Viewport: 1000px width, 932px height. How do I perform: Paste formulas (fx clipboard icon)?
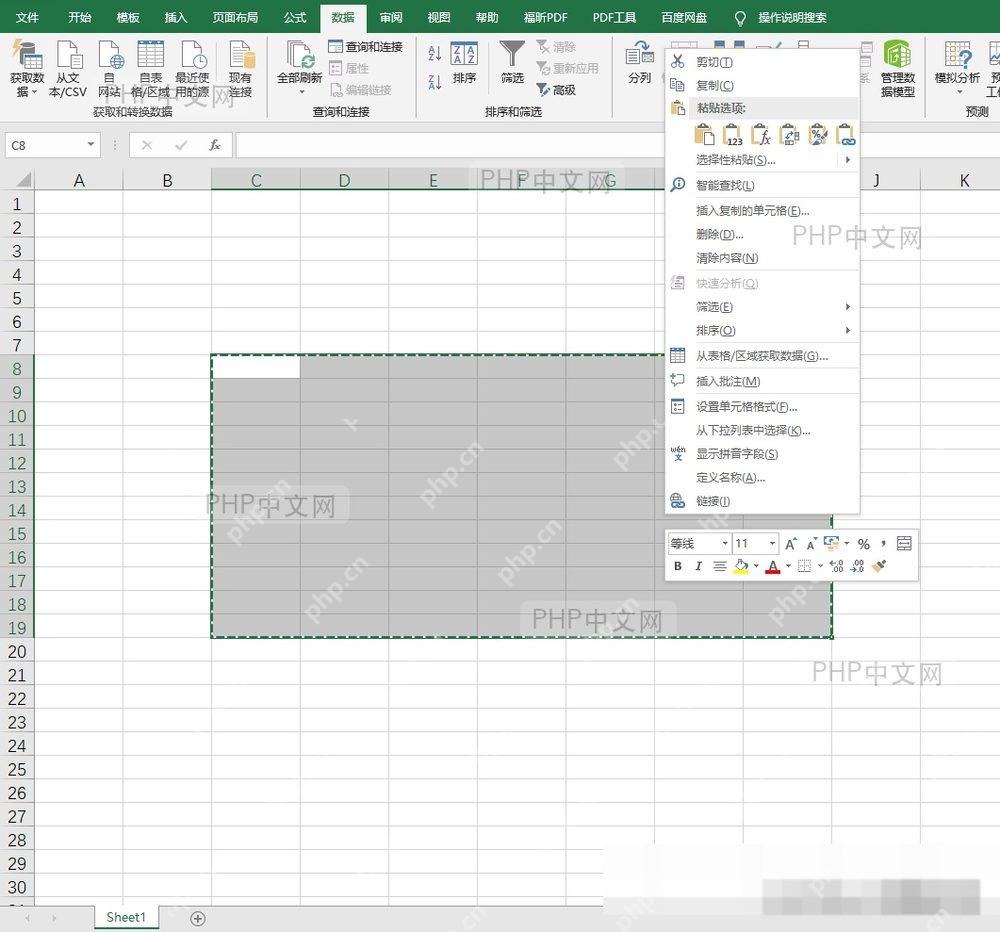(761, 134)
